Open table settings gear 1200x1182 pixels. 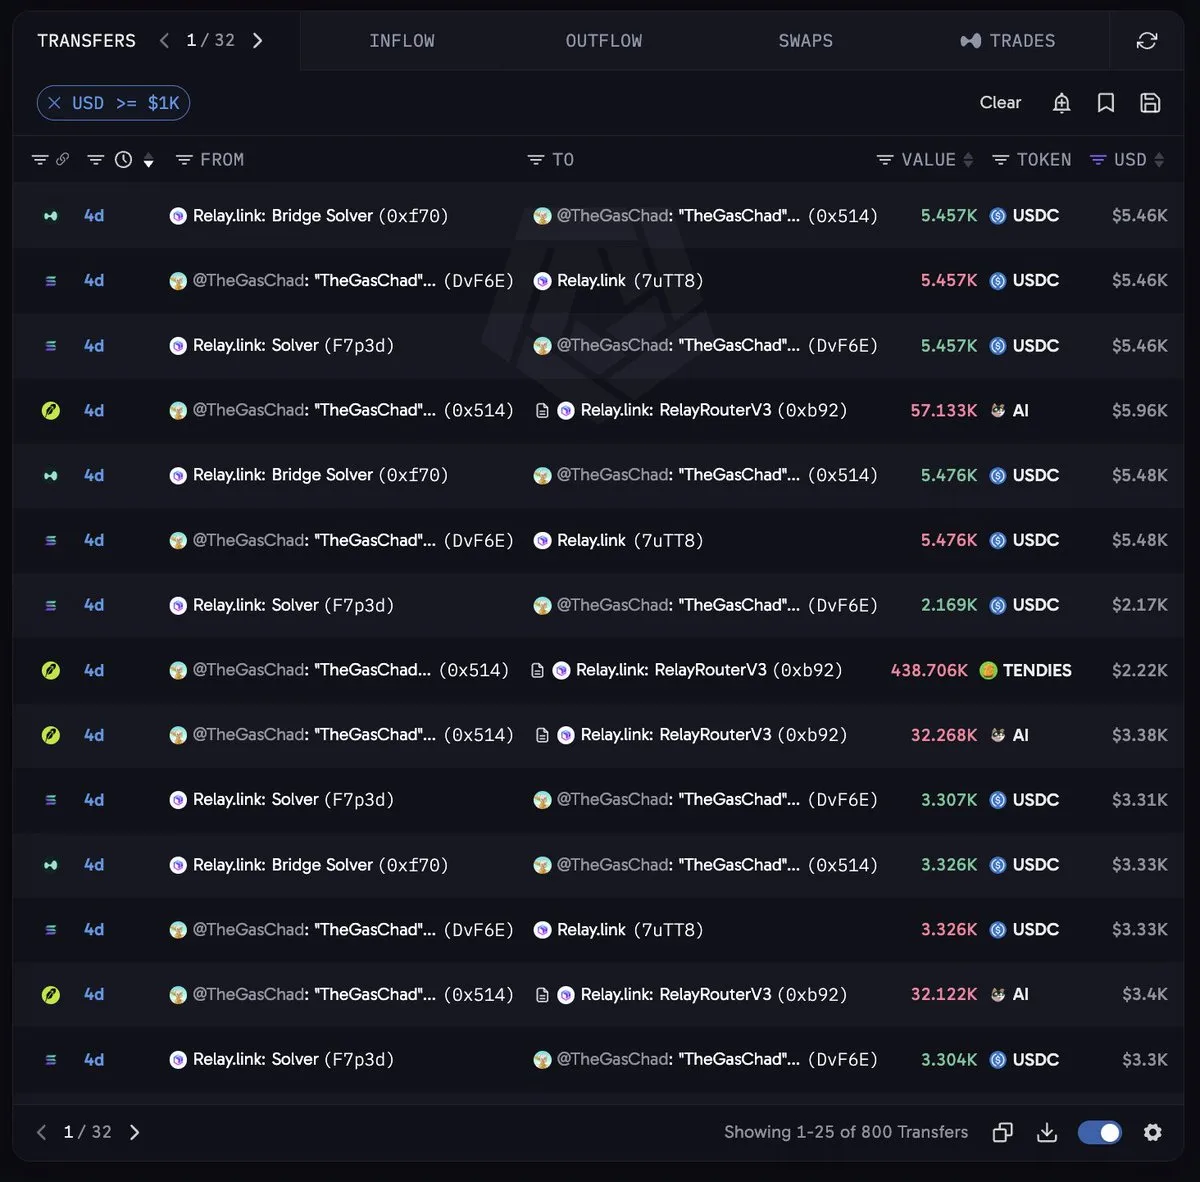(1153, 1132)
